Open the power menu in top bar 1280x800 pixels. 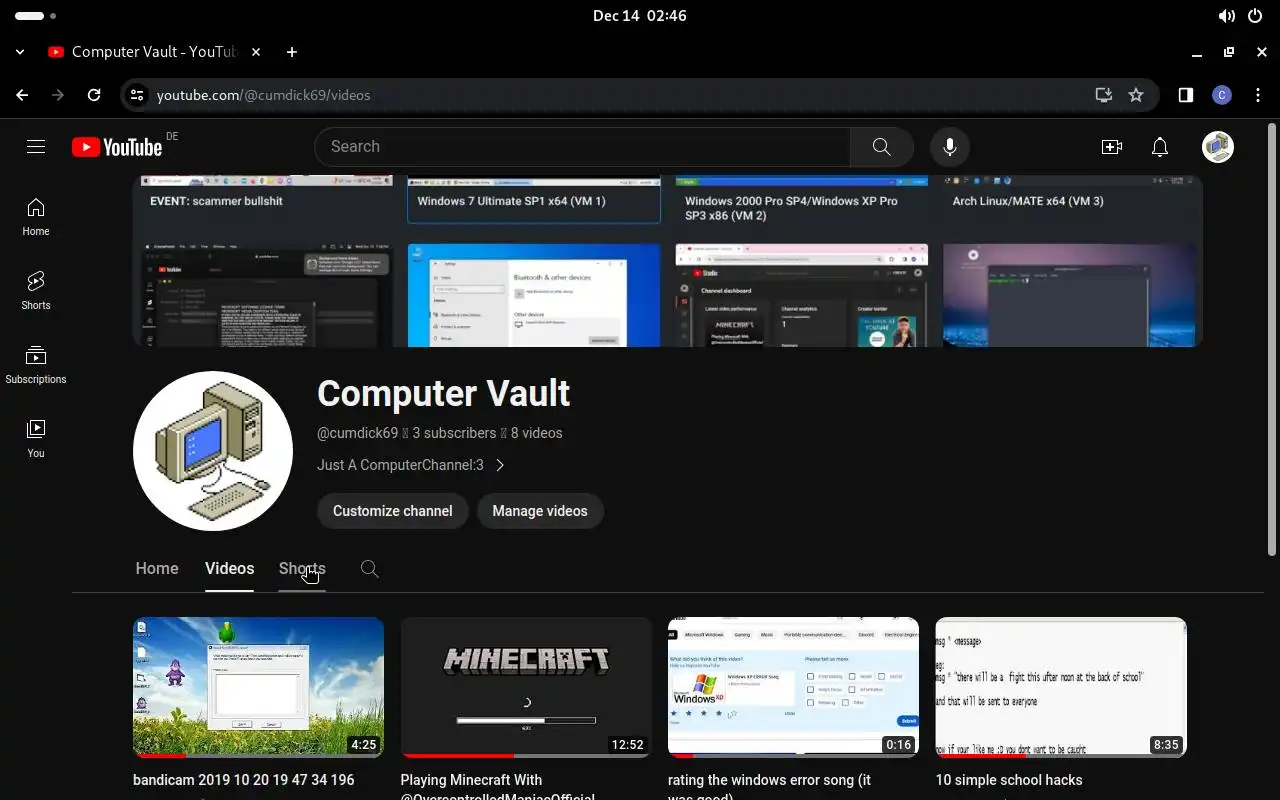click(x=1256, y=16)
